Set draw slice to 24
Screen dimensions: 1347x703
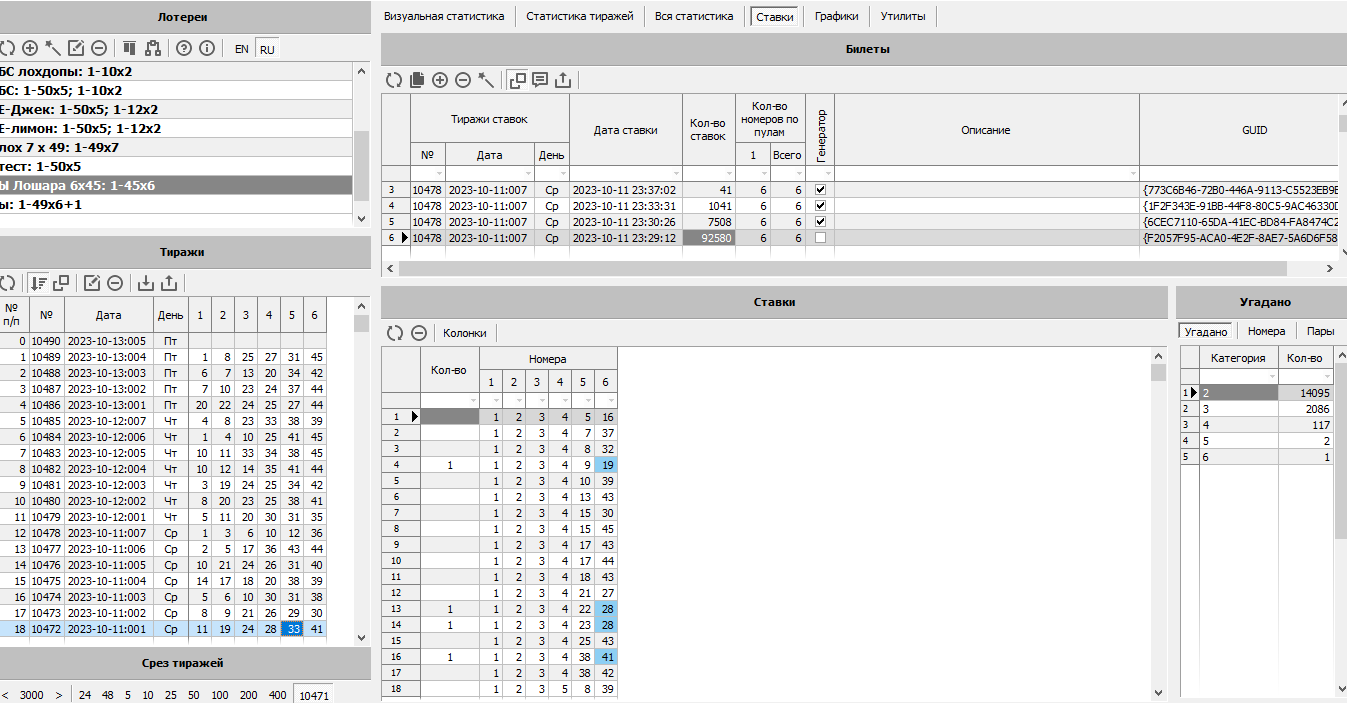click(85, 695)
